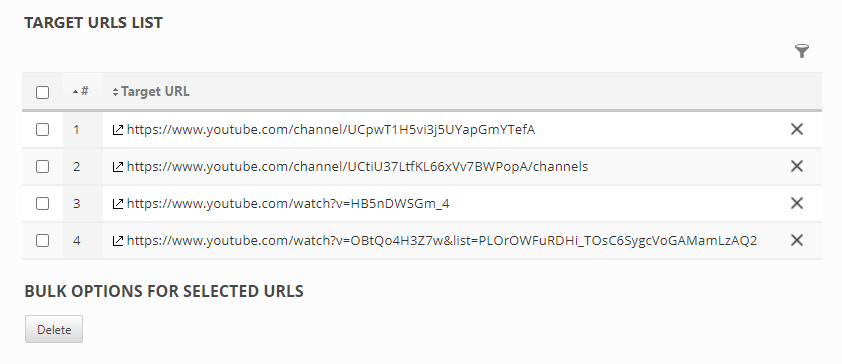
Task: Open the filter funnel icon
Action: coord(802,51)
